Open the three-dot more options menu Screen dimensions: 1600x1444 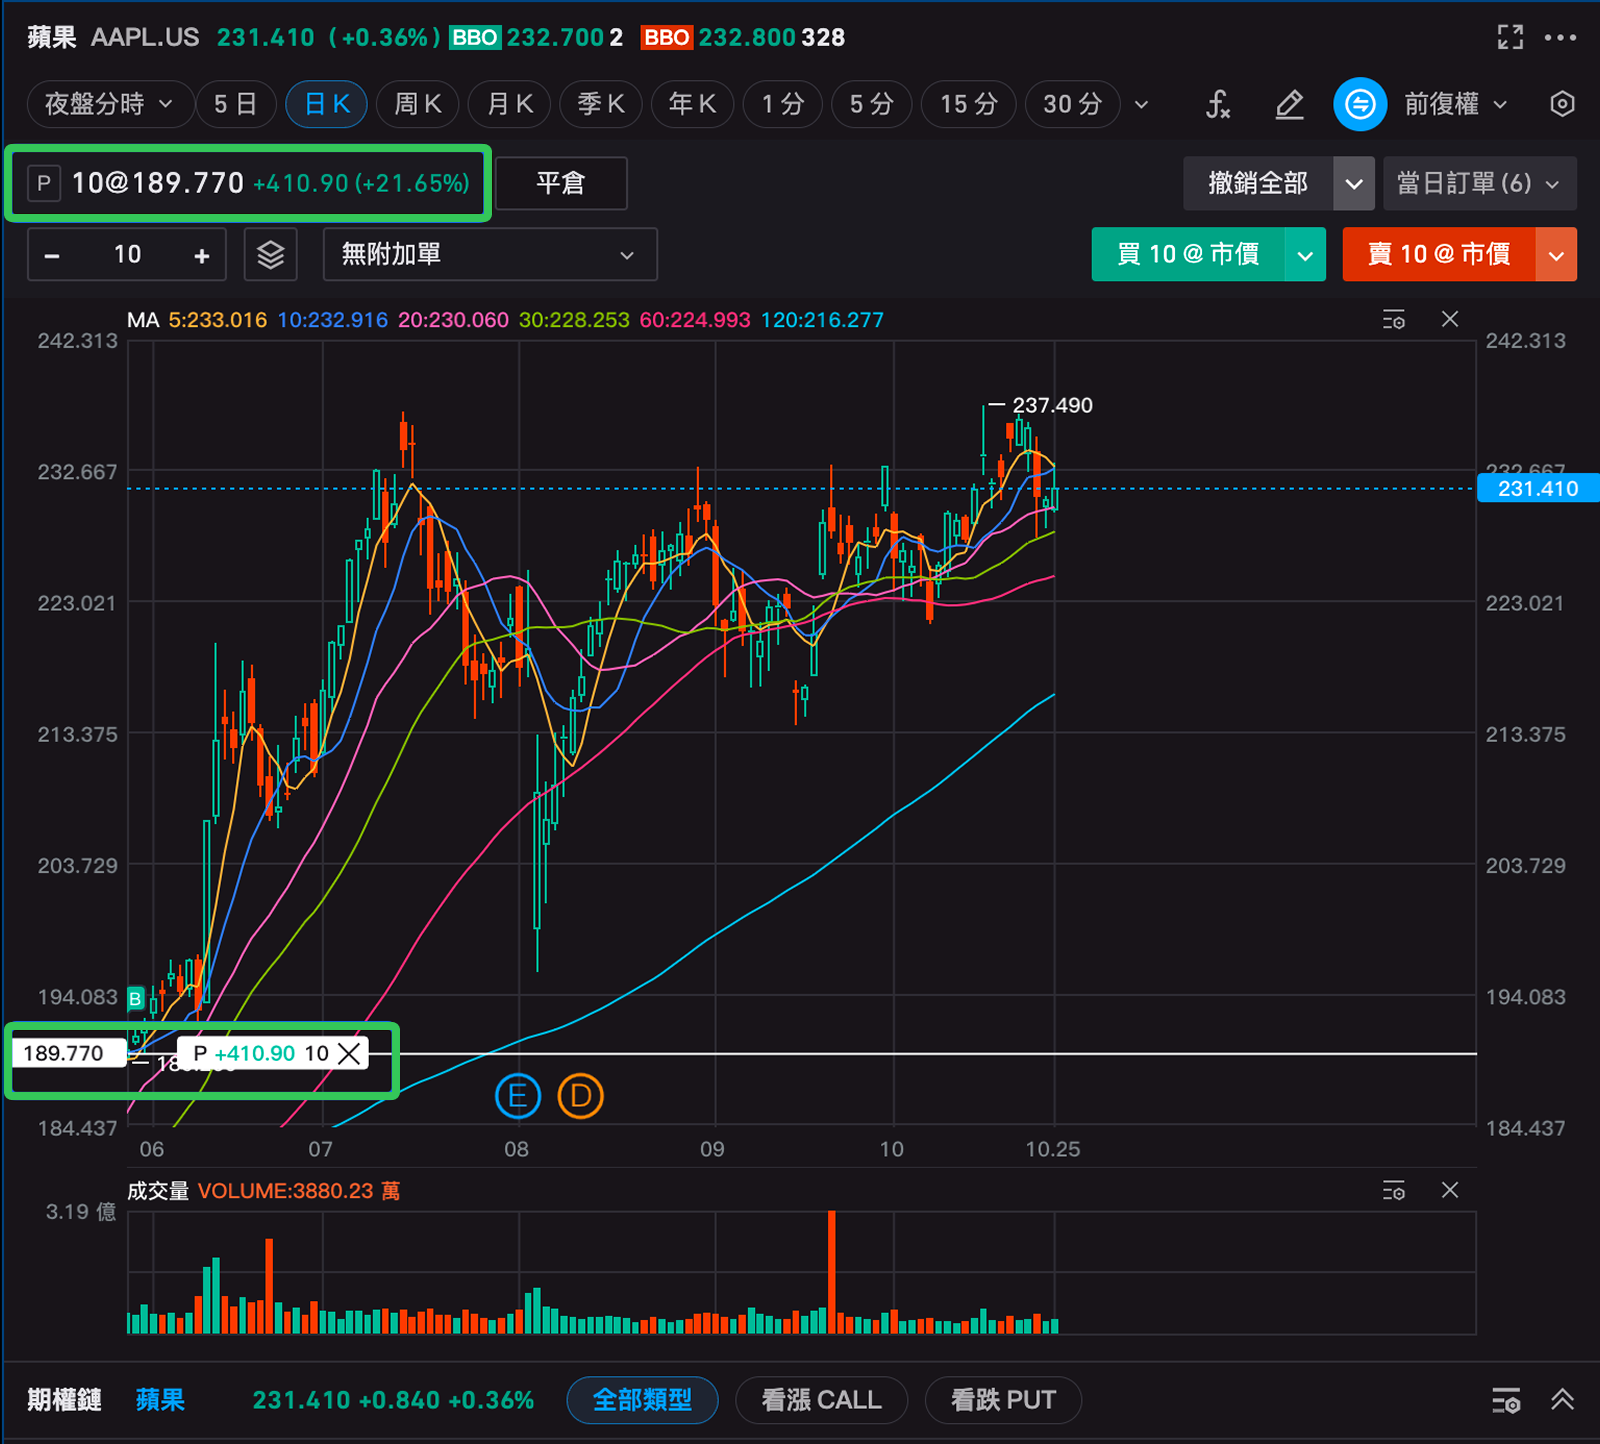(1560, 38)
